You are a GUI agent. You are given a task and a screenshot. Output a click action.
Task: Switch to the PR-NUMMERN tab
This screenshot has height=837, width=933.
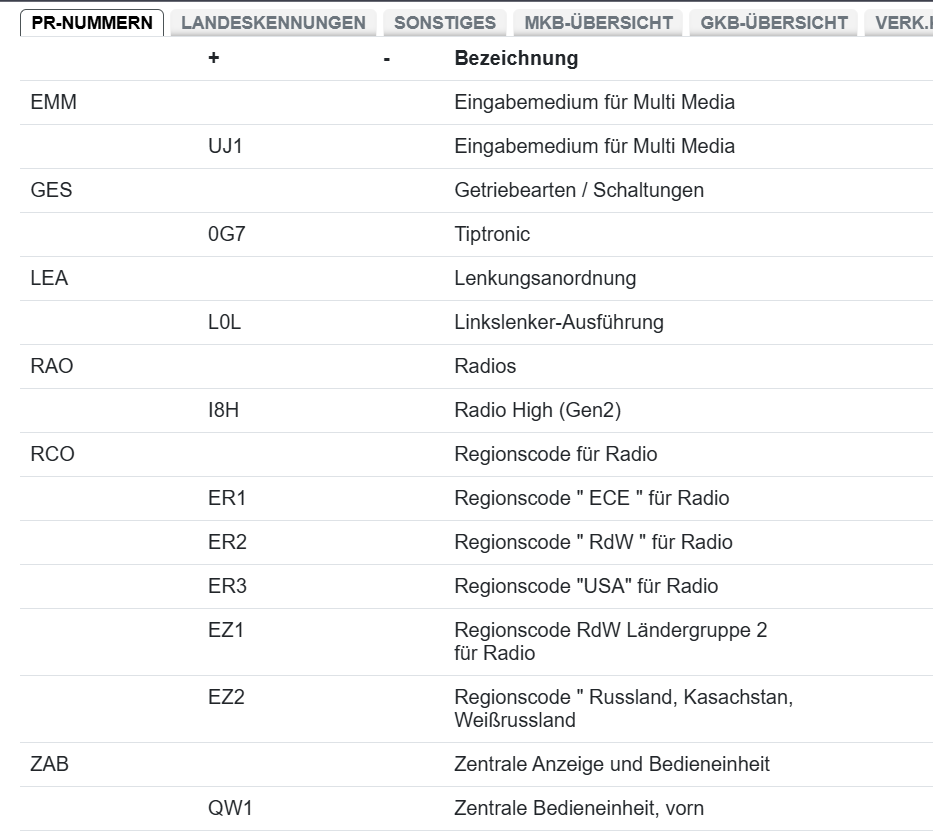(x=92, y=23)
